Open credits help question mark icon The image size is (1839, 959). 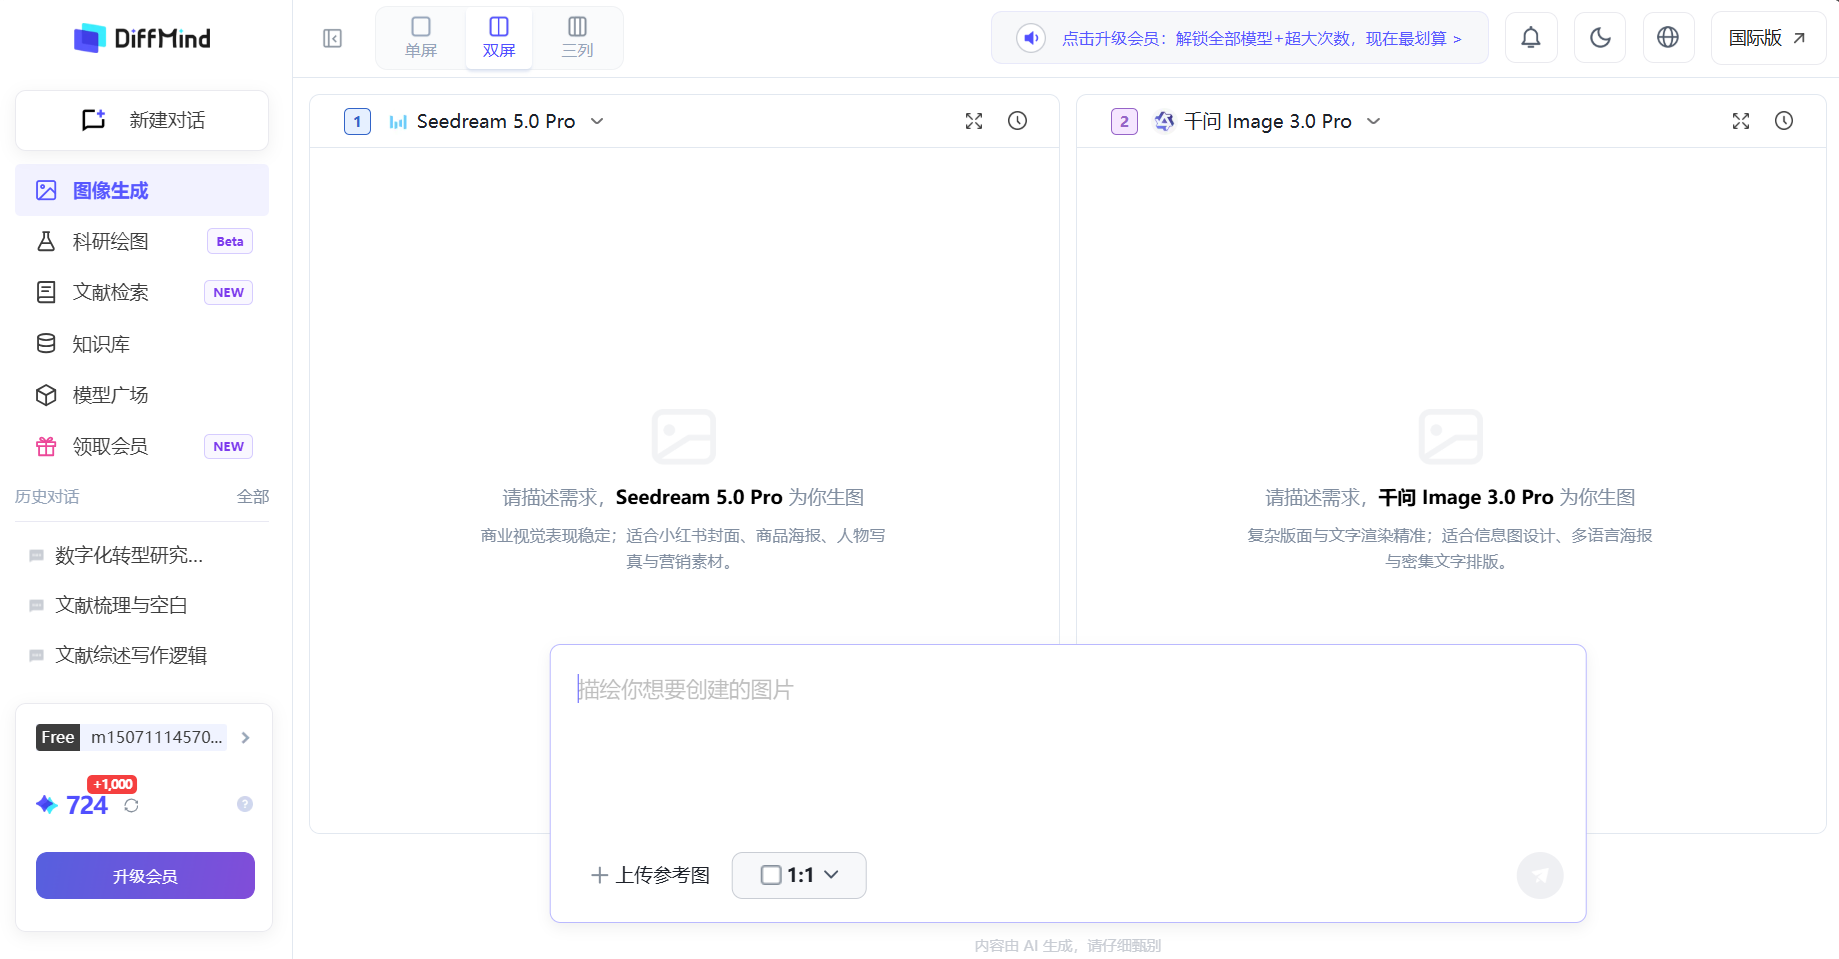[x=245, y=804]
